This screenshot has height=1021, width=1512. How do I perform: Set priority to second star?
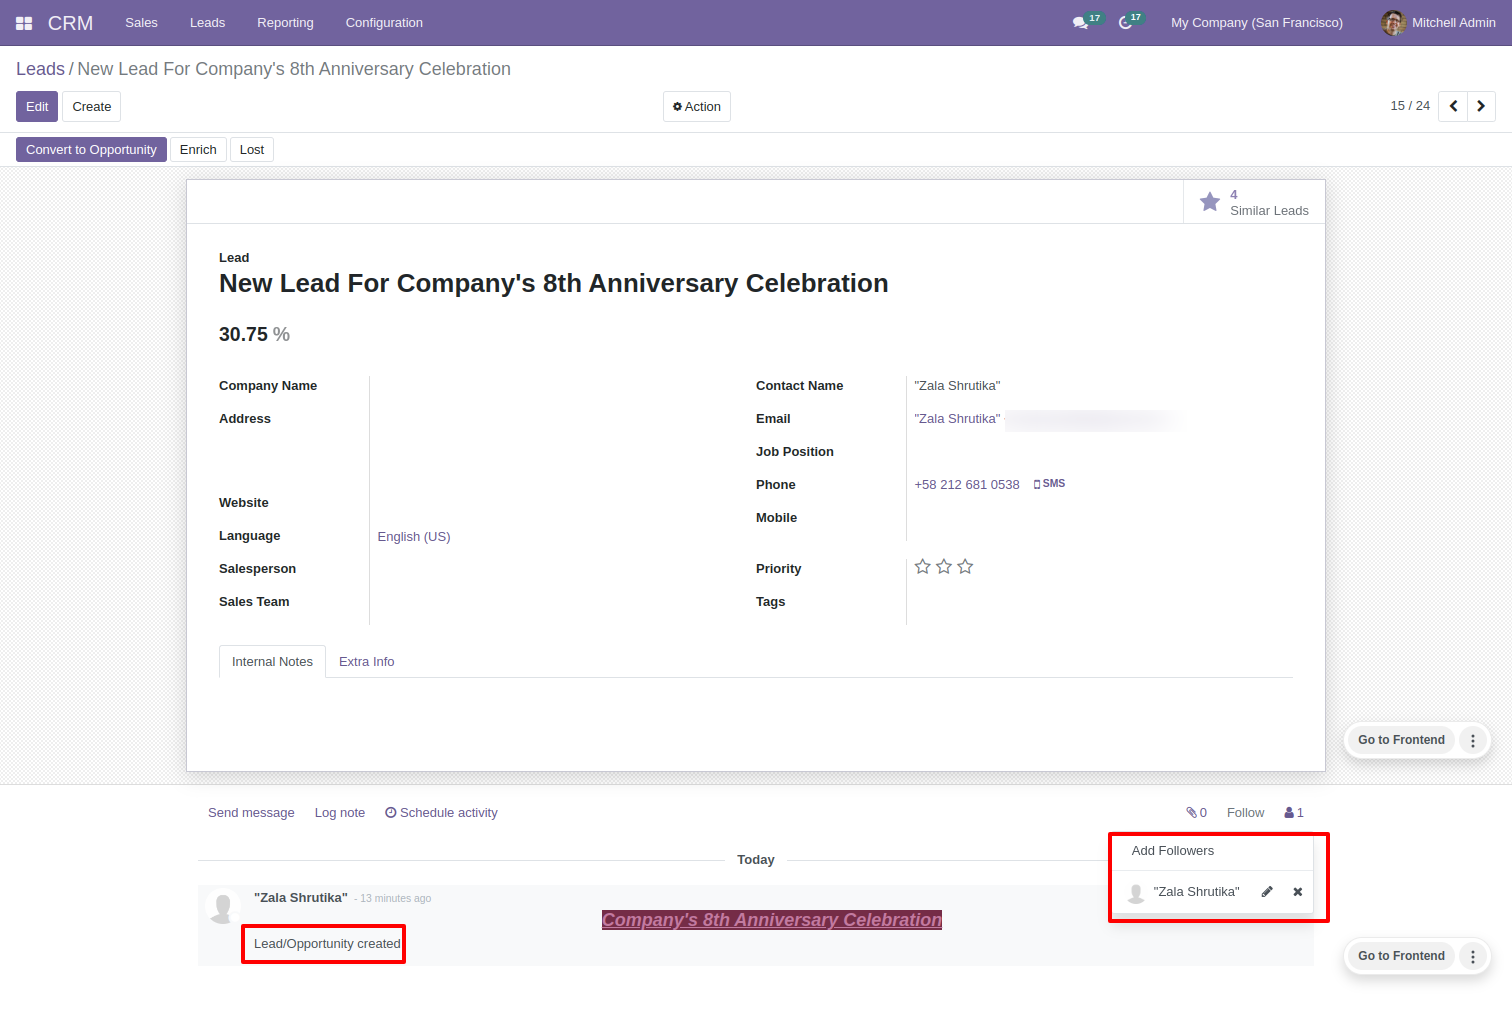[943, 567]
